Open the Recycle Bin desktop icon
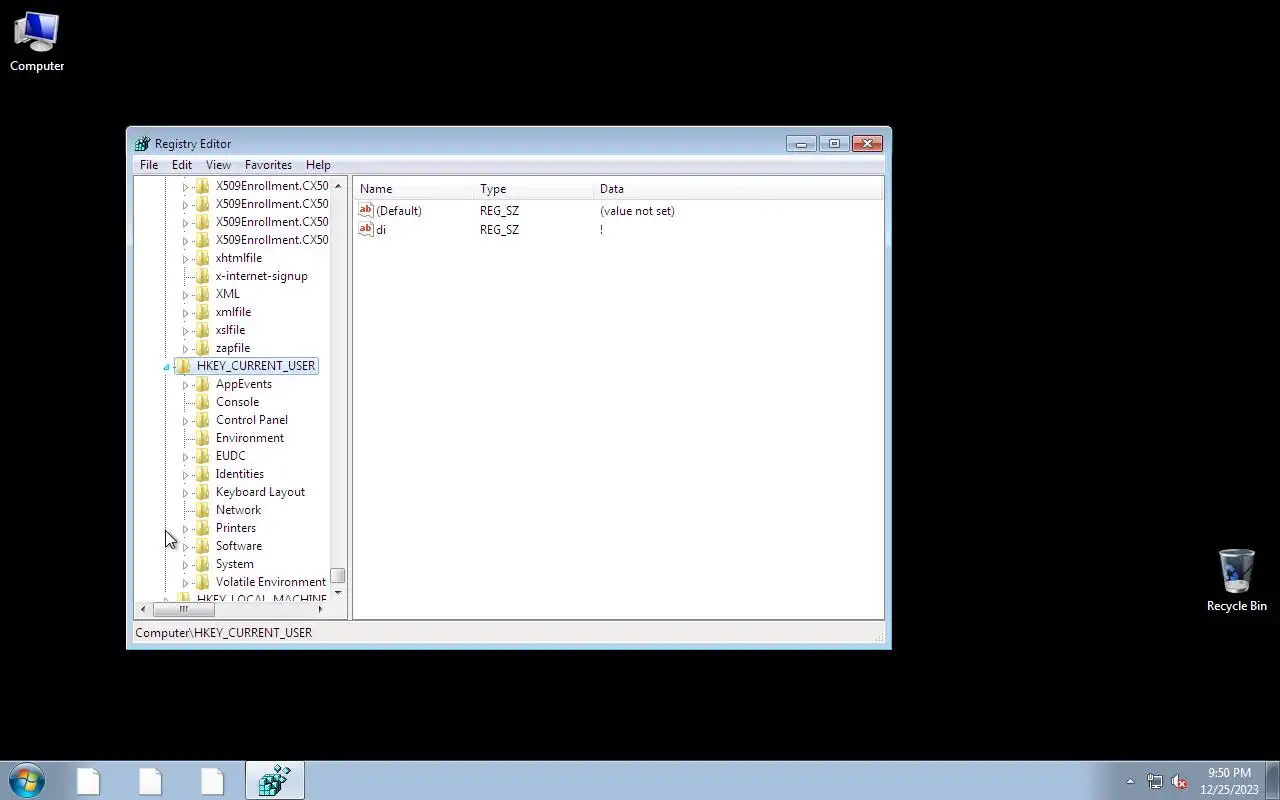 pos(1236,580)
